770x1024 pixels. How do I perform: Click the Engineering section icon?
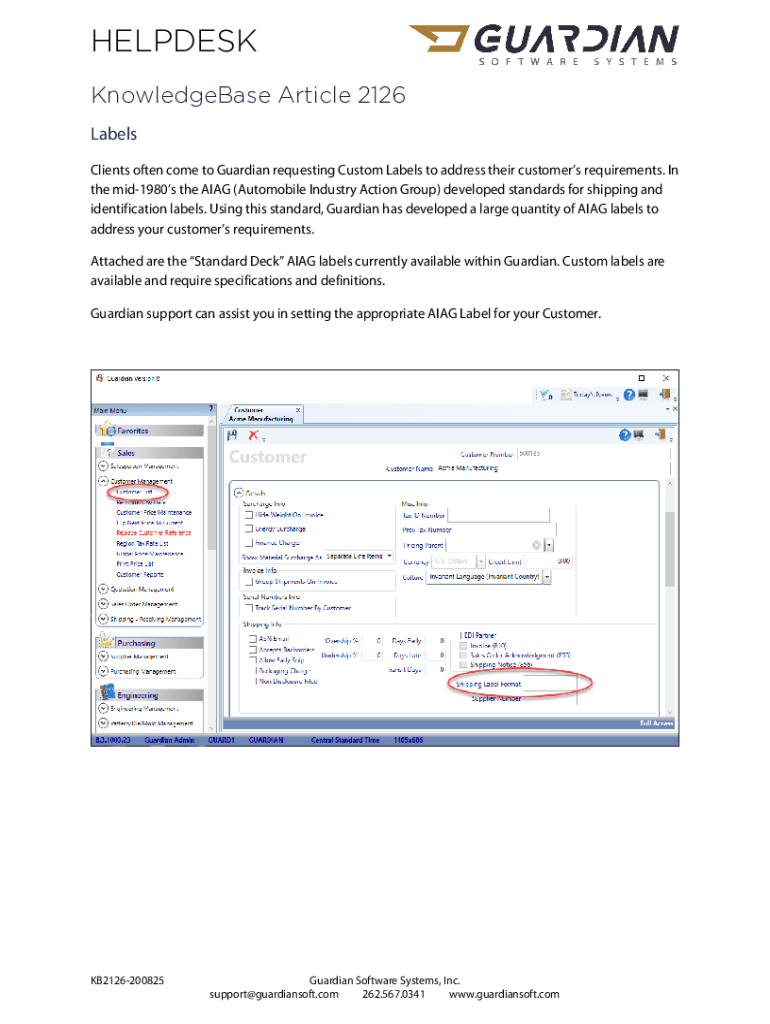point(106,694)
